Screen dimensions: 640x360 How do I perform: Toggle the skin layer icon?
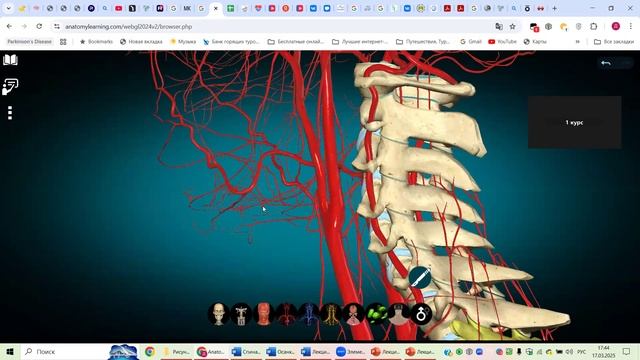[x=399, y=314]
